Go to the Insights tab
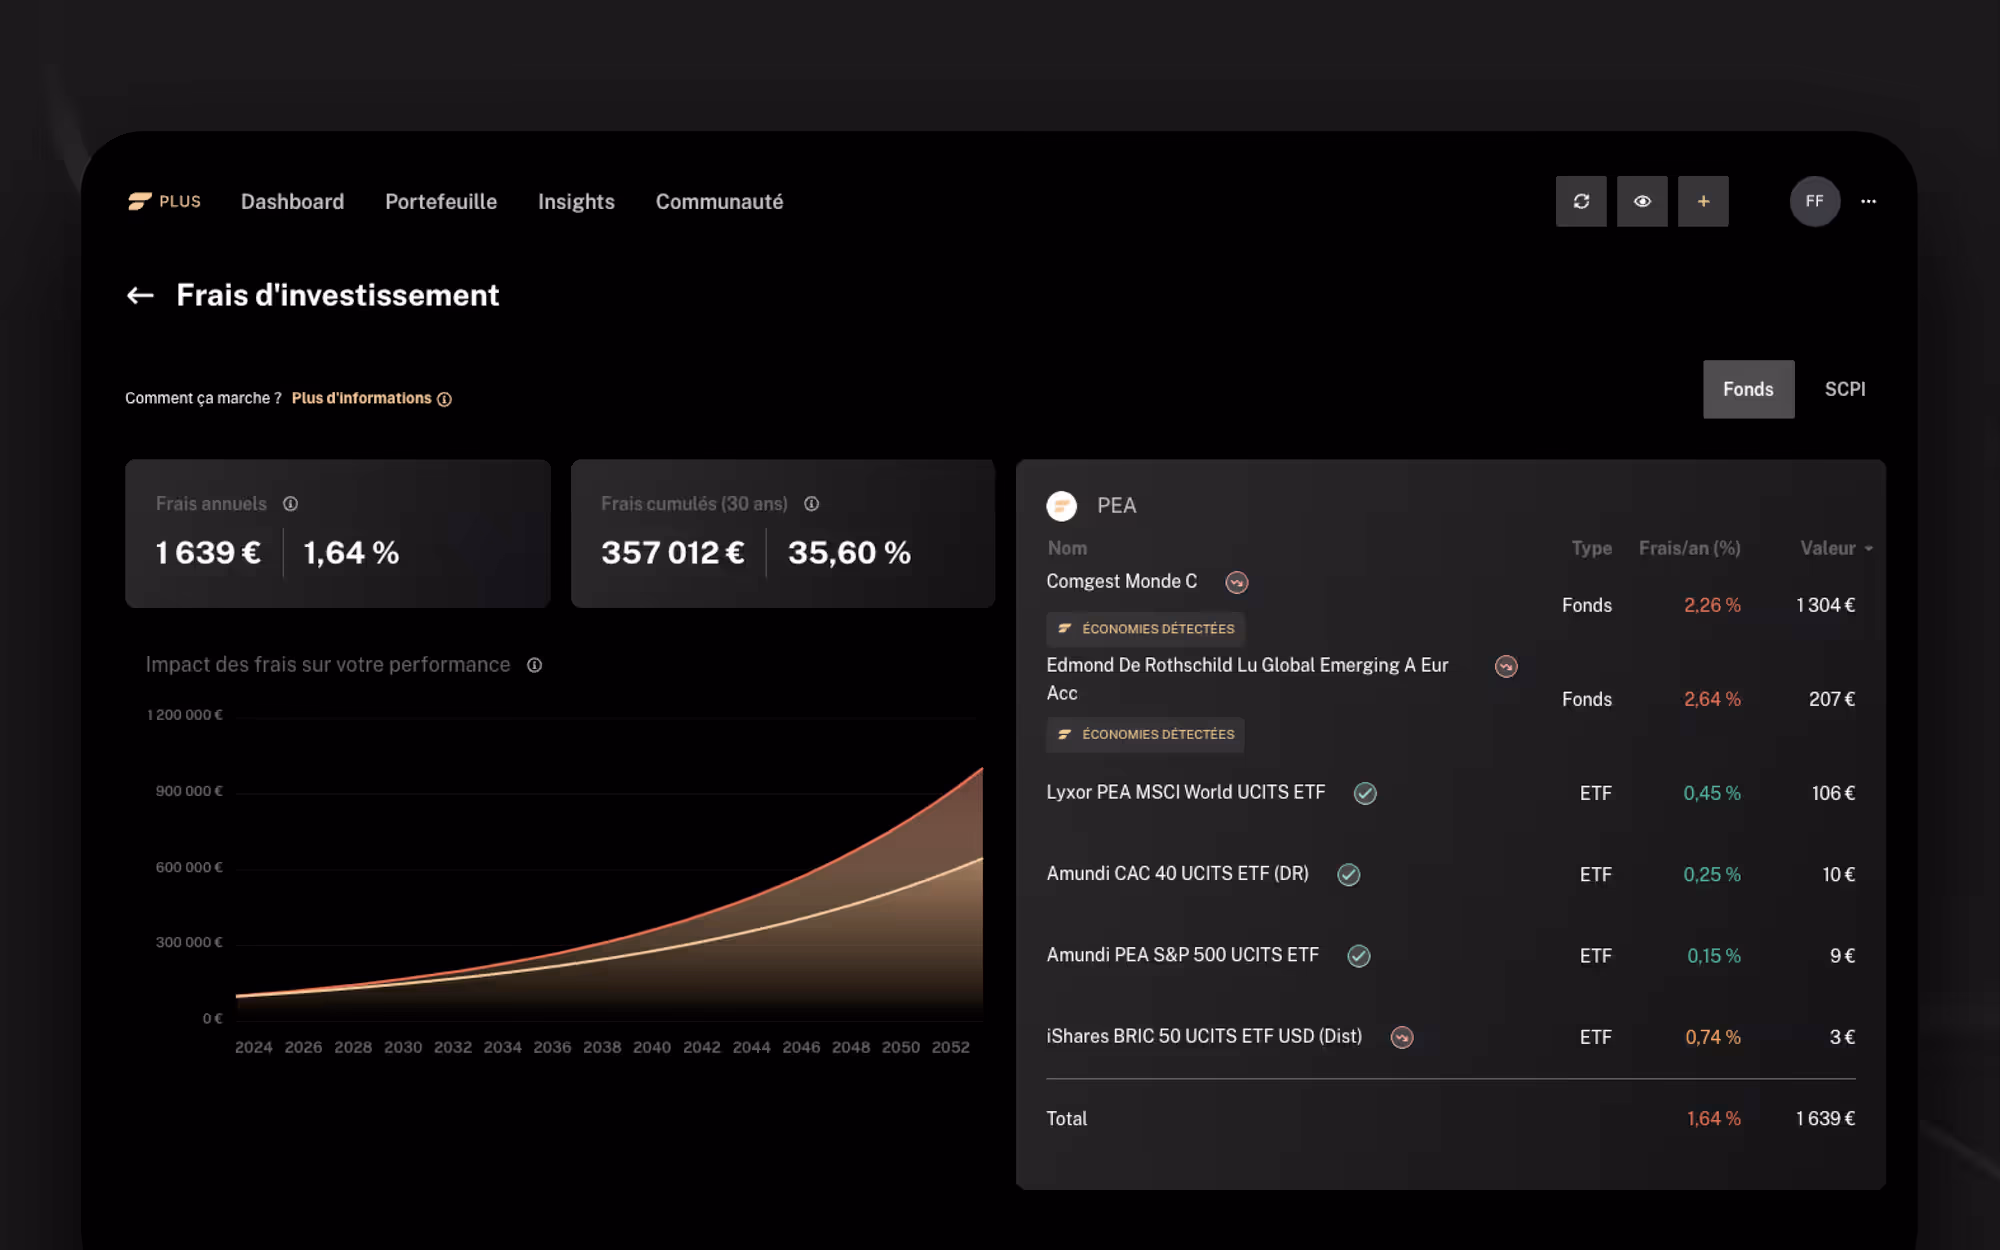 [576, 201]
